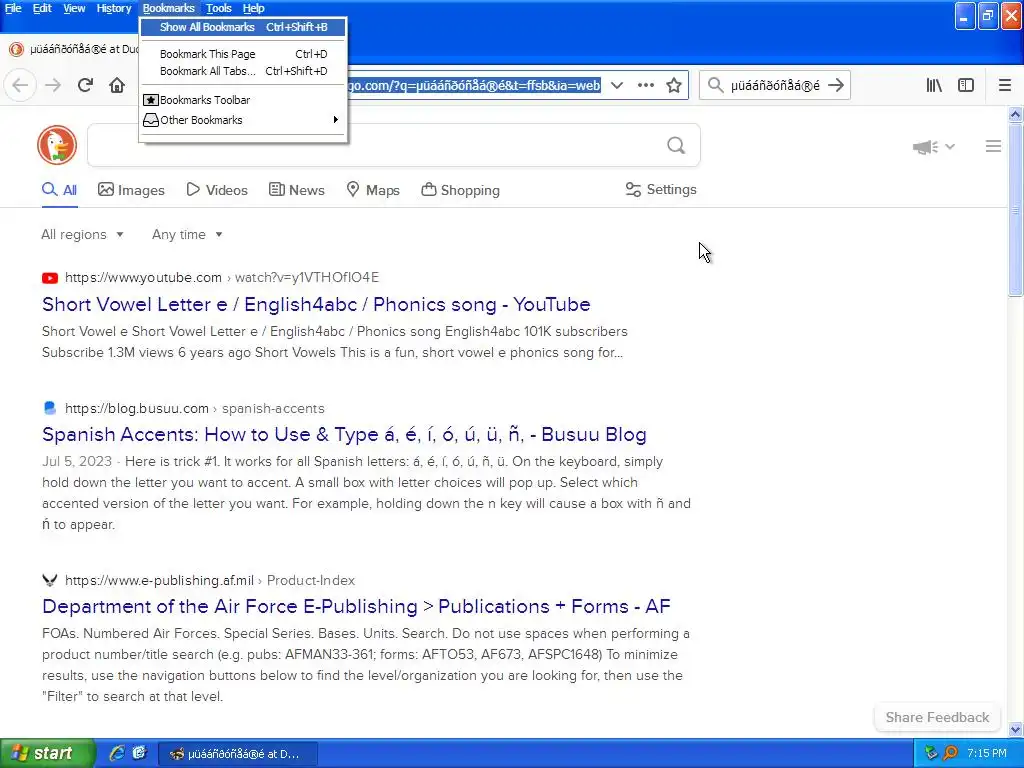Open the File menu
Image resolution: width=1024 pixels, height=768 pixels.
13,8
